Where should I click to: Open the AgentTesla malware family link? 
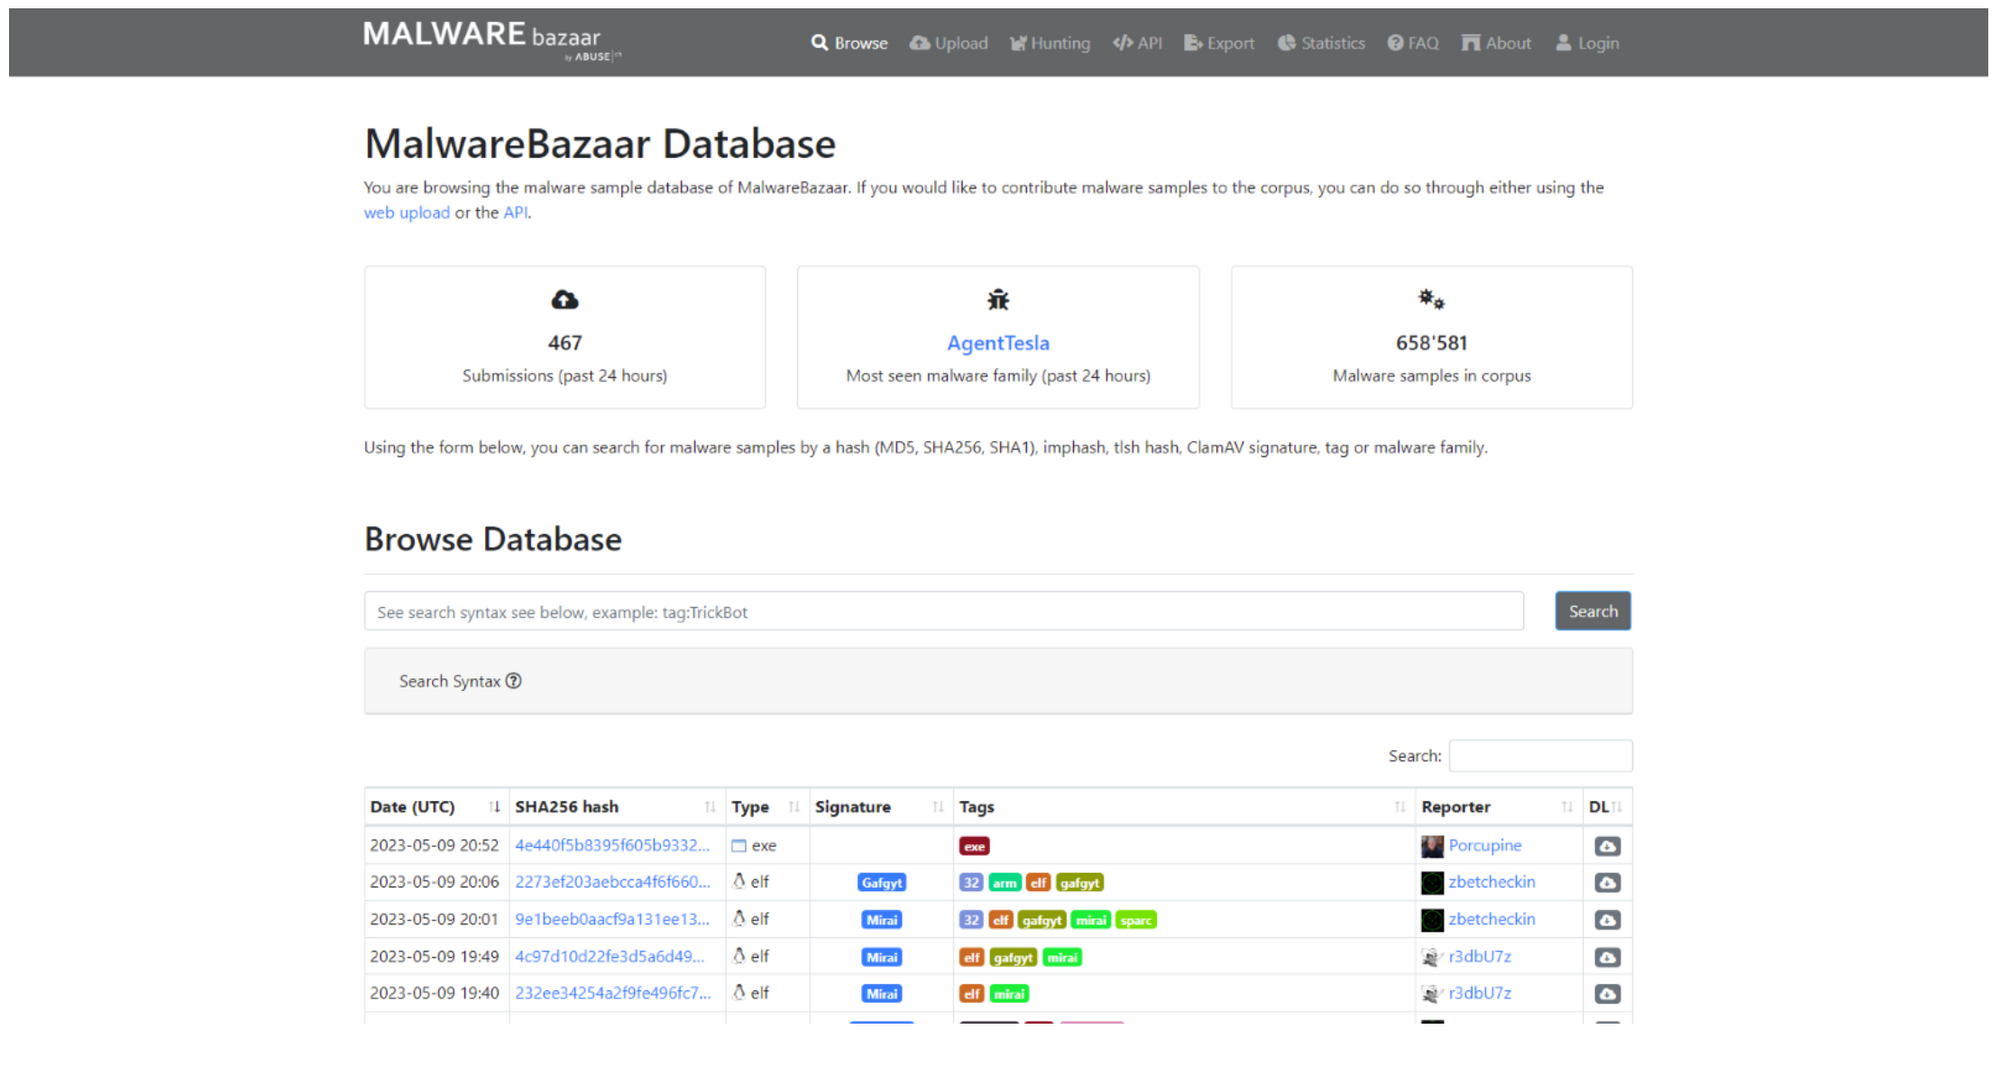coord(998,343)
